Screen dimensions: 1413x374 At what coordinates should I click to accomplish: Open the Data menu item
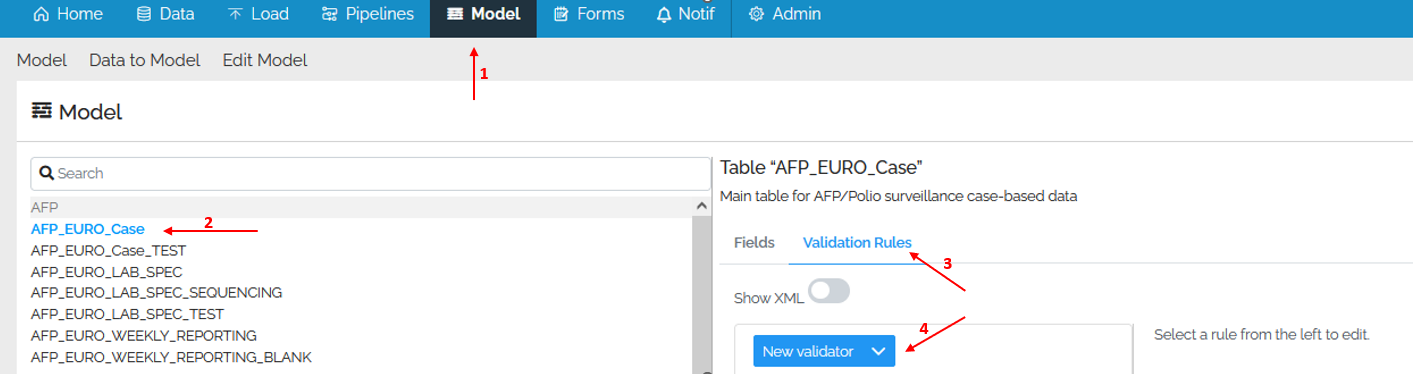coord(166,14)
